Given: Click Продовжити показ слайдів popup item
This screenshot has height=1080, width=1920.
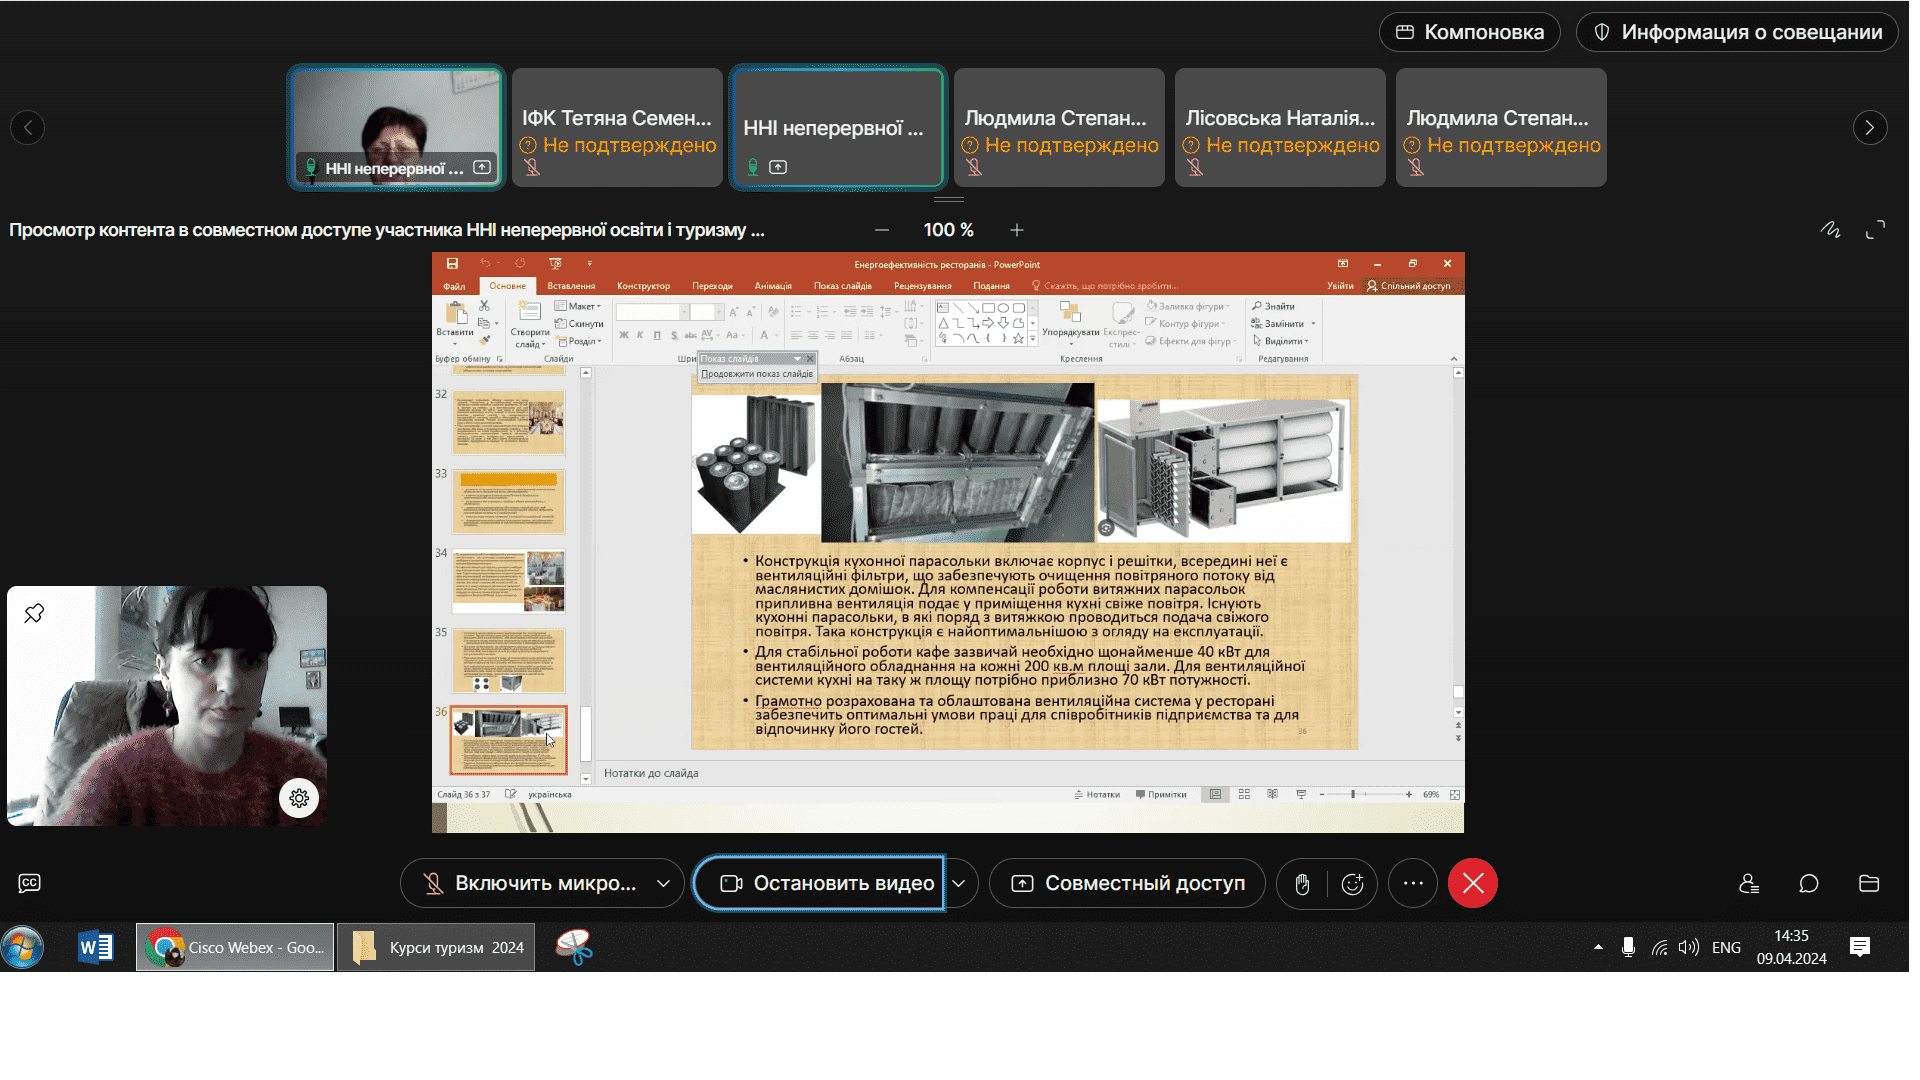Looking at the screenshot, I should (757, 374).
